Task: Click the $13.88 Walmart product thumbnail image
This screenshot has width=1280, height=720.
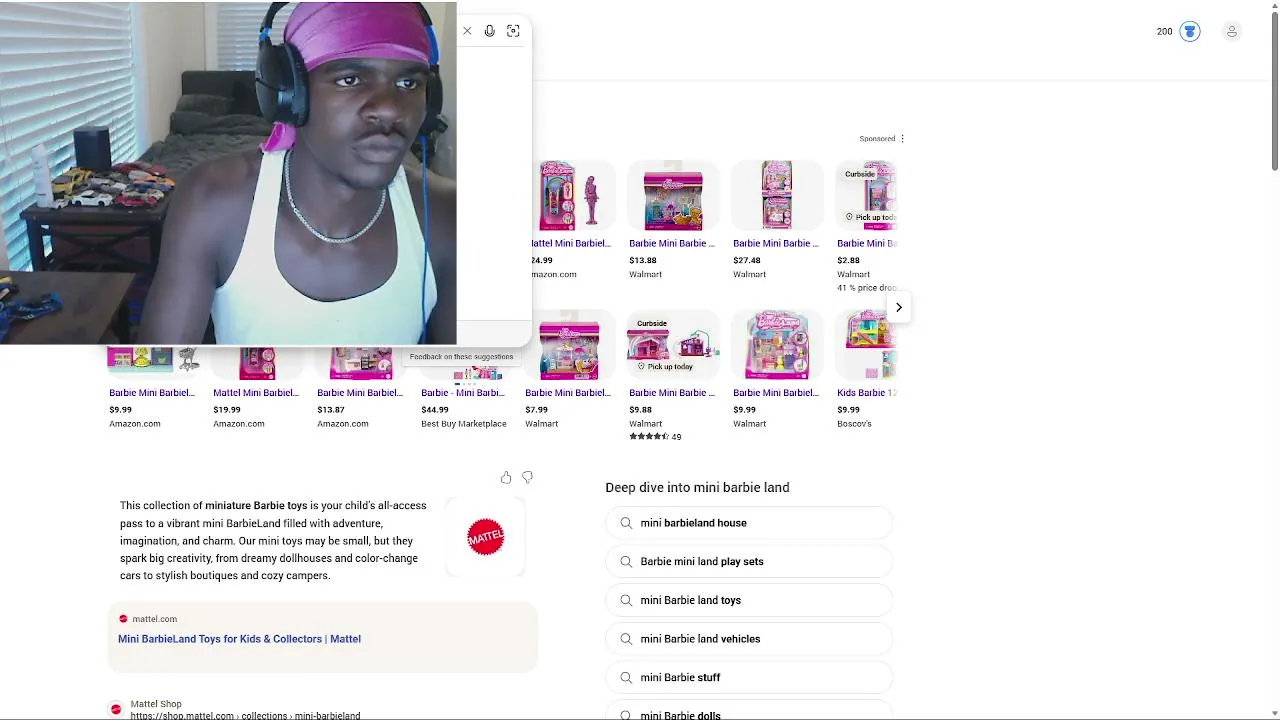Action: (x=673, y=196)
